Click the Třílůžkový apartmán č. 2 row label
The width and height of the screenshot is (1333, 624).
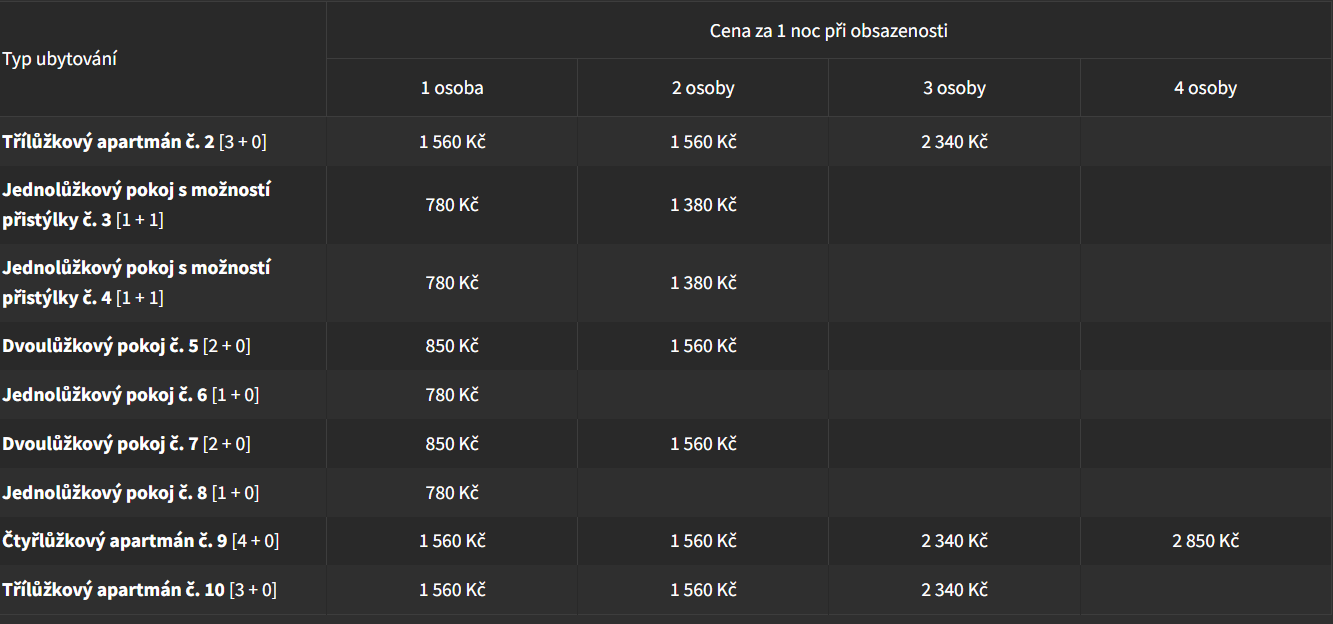click(134, 142)
